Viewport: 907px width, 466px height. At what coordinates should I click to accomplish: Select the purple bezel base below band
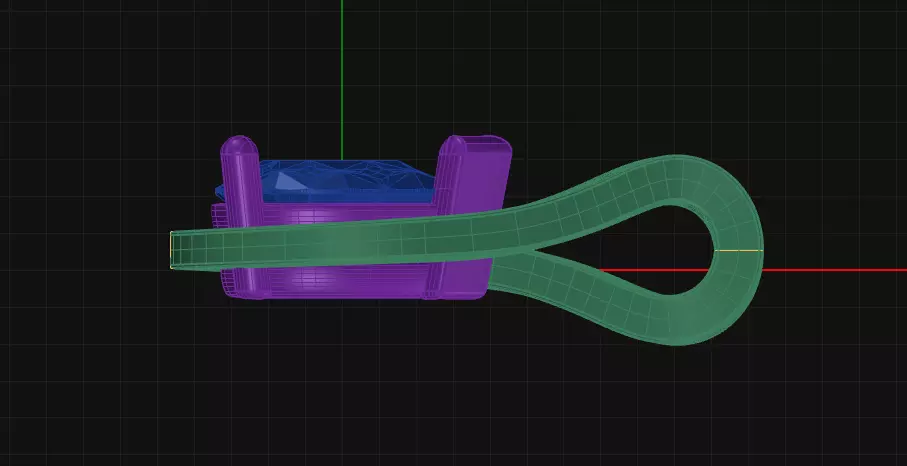pyautogui.click(x=347, y=282)
